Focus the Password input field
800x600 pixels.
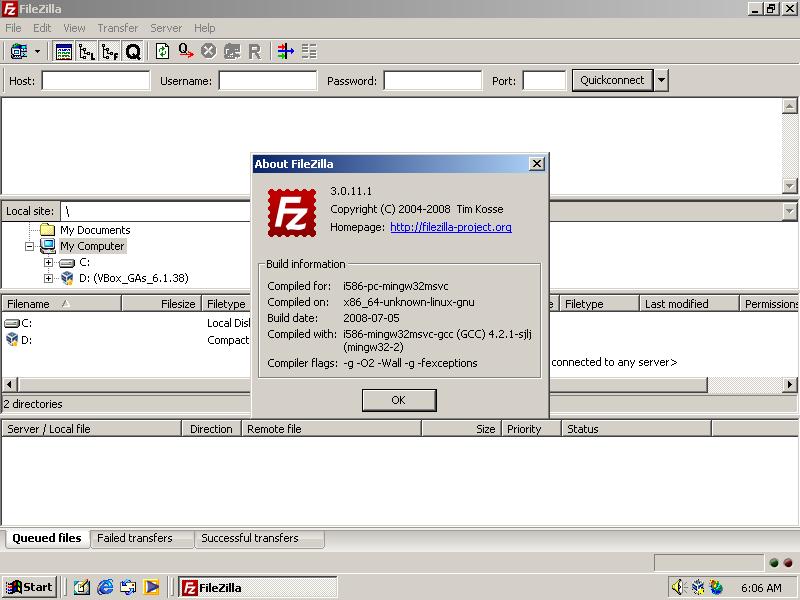(433, 81)
